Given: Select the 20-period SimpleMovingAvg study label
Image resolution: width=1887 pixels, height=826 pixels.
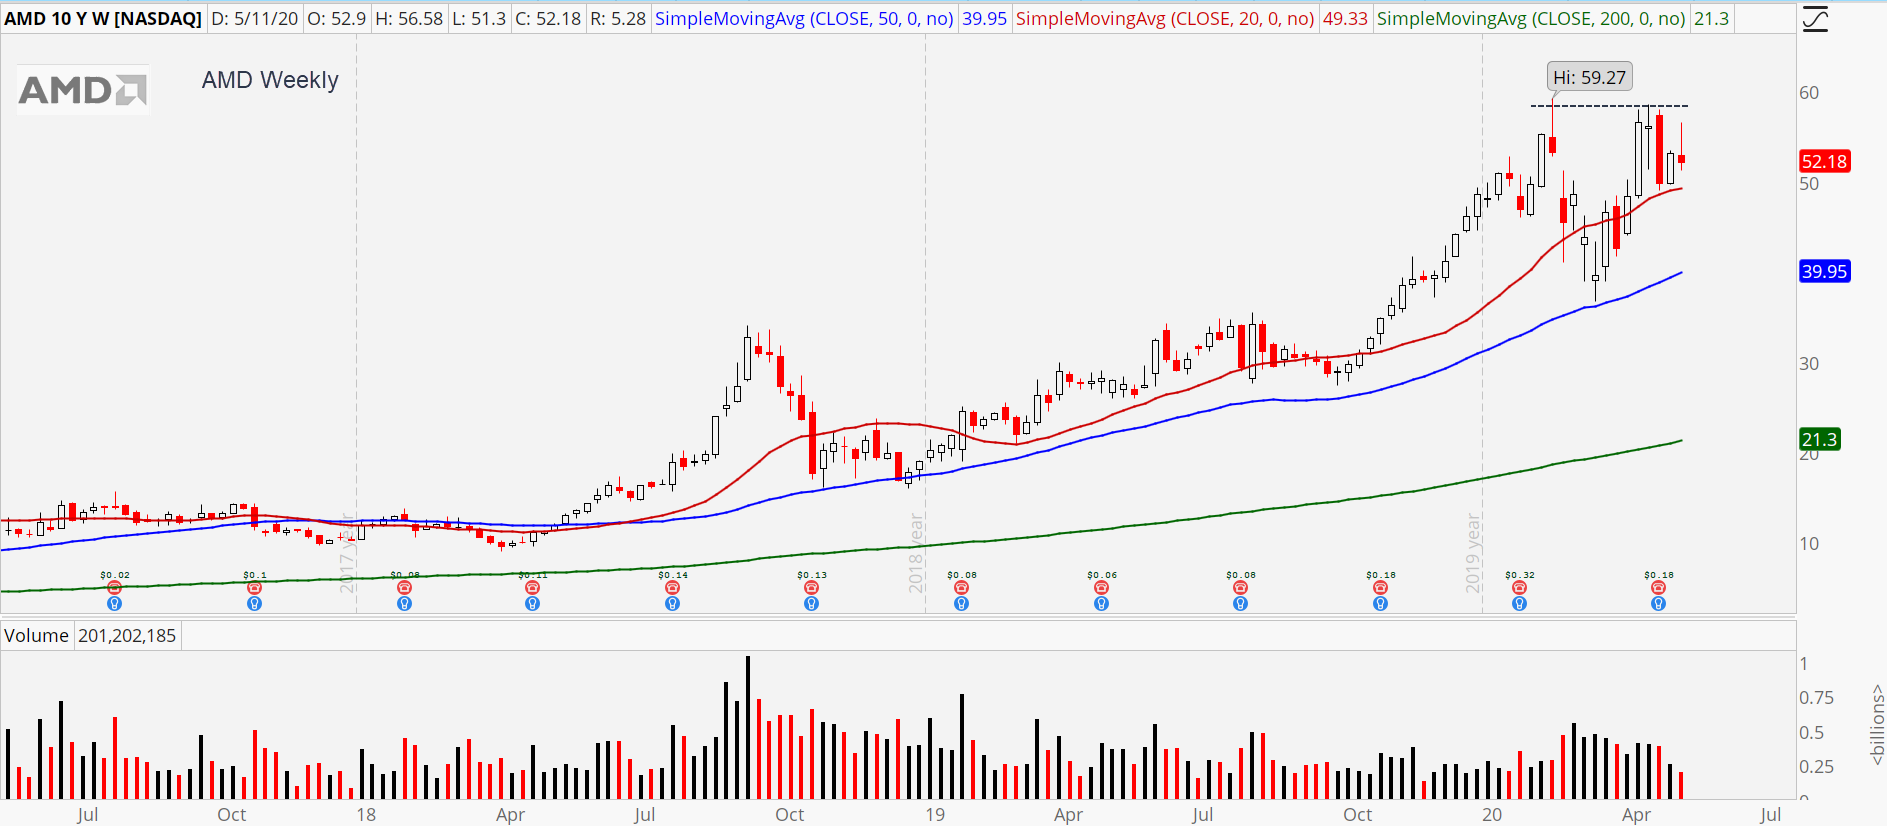Looking at the screenshot, I should (x=1165, y=19).
